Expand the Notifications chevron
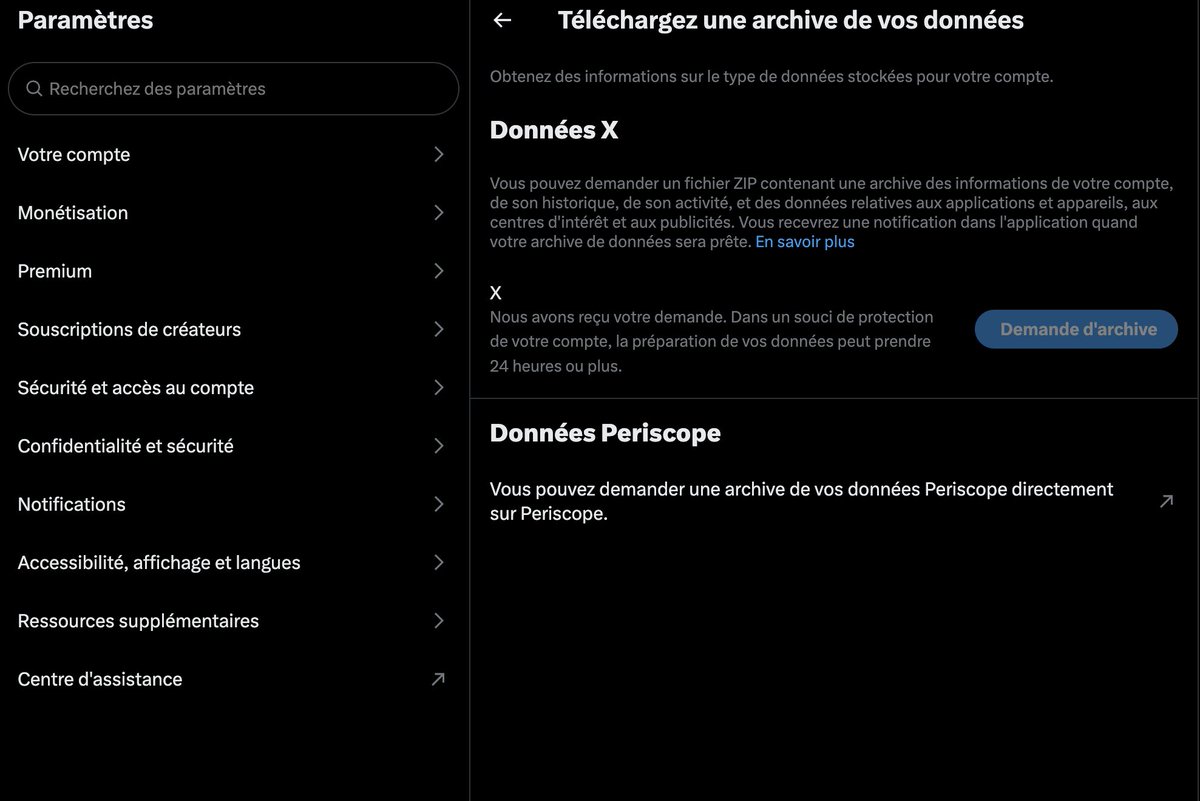This screenshot has width=1200, height=801. 438,504
